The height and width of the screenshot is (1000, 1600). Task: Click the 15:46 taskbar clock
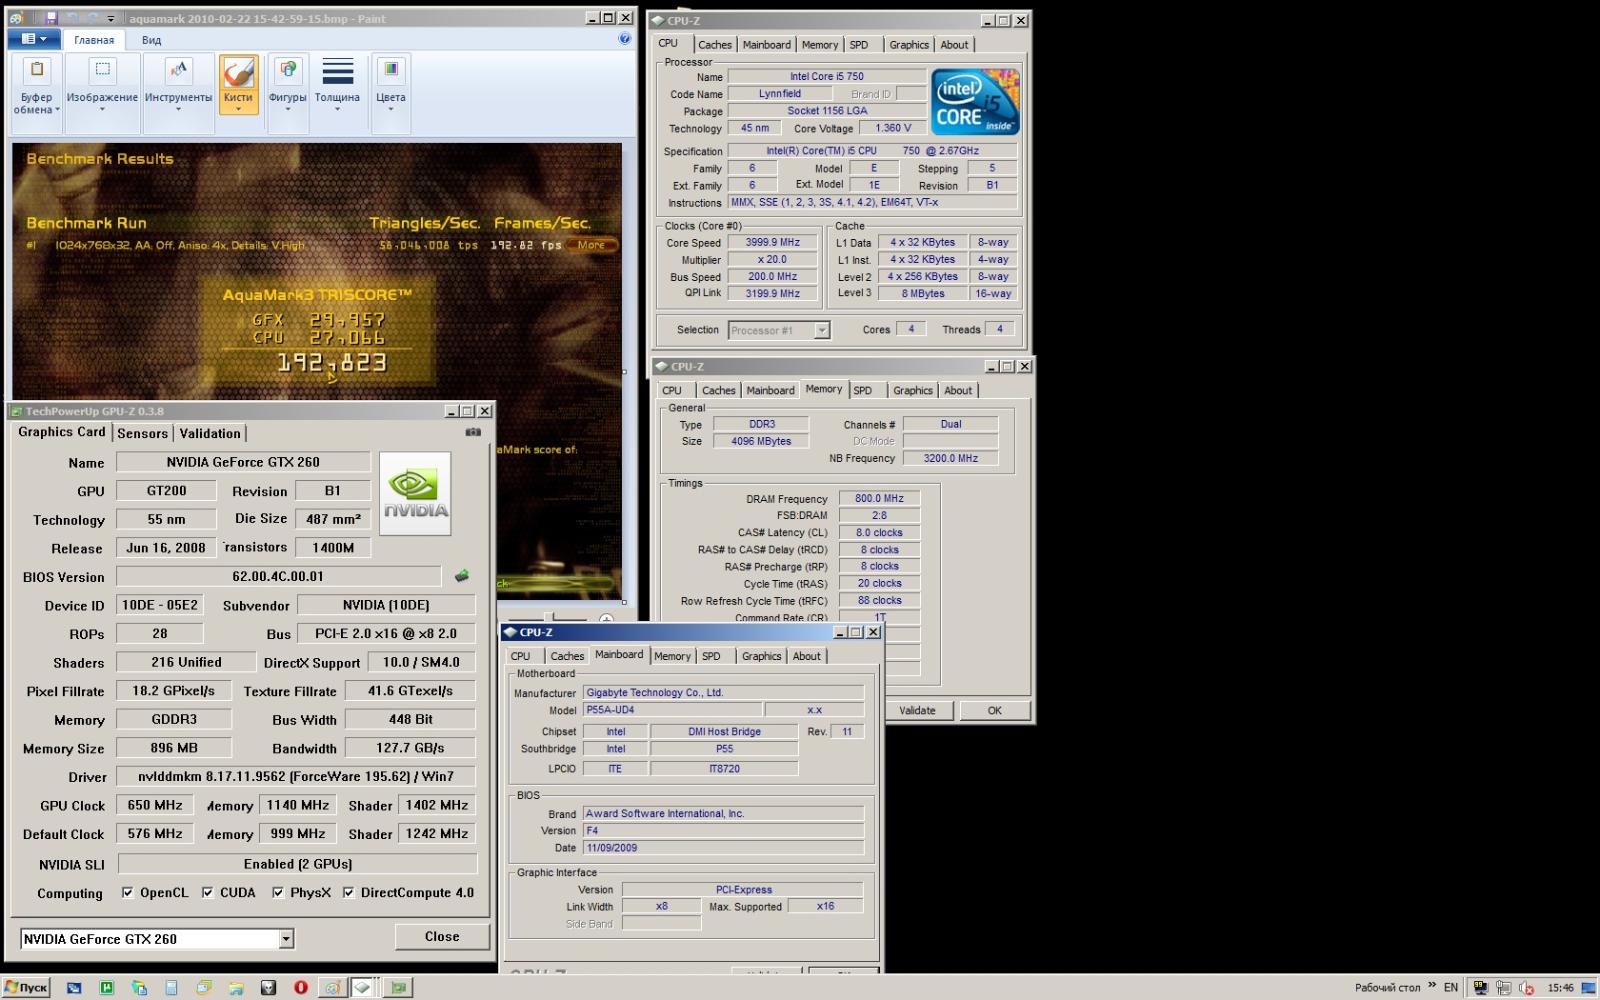[1561, 988]
